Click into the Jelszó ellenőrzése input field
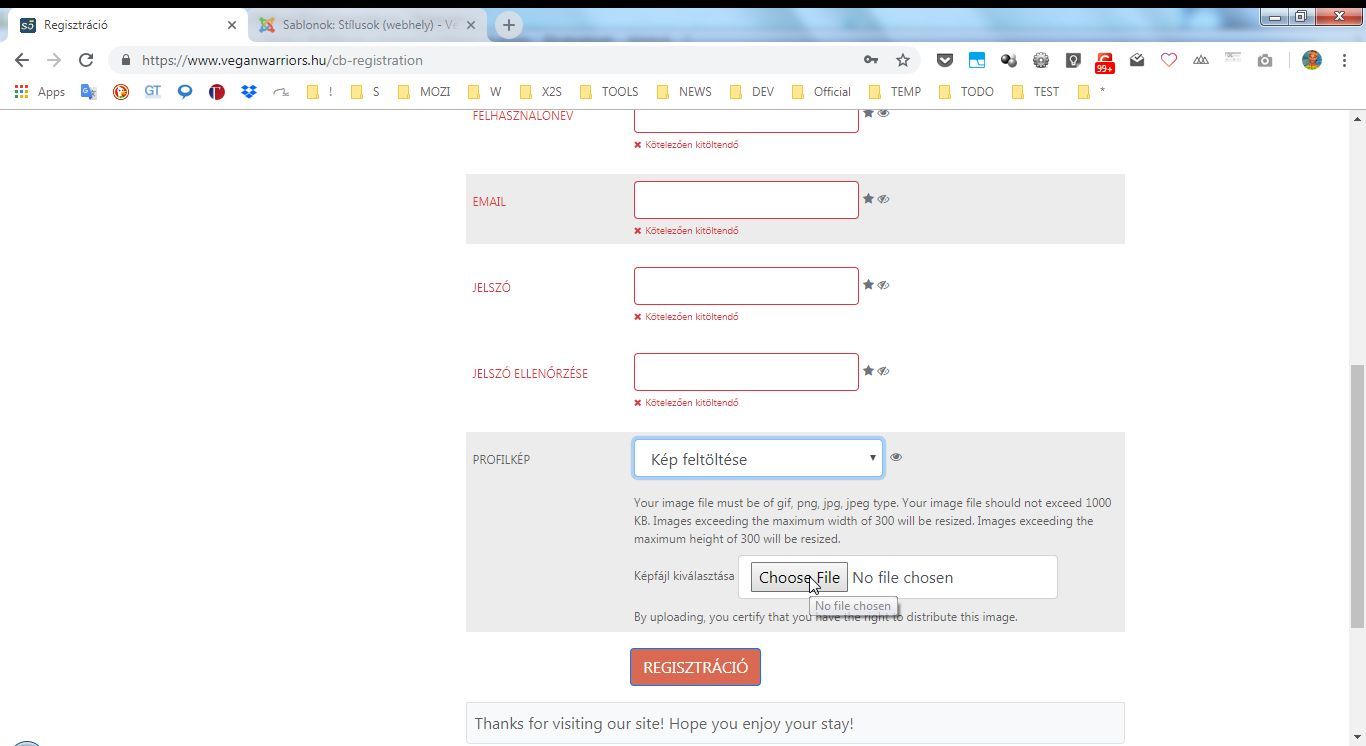The height and width of the screenshot is (746, 1366). [x=746, y=372]
